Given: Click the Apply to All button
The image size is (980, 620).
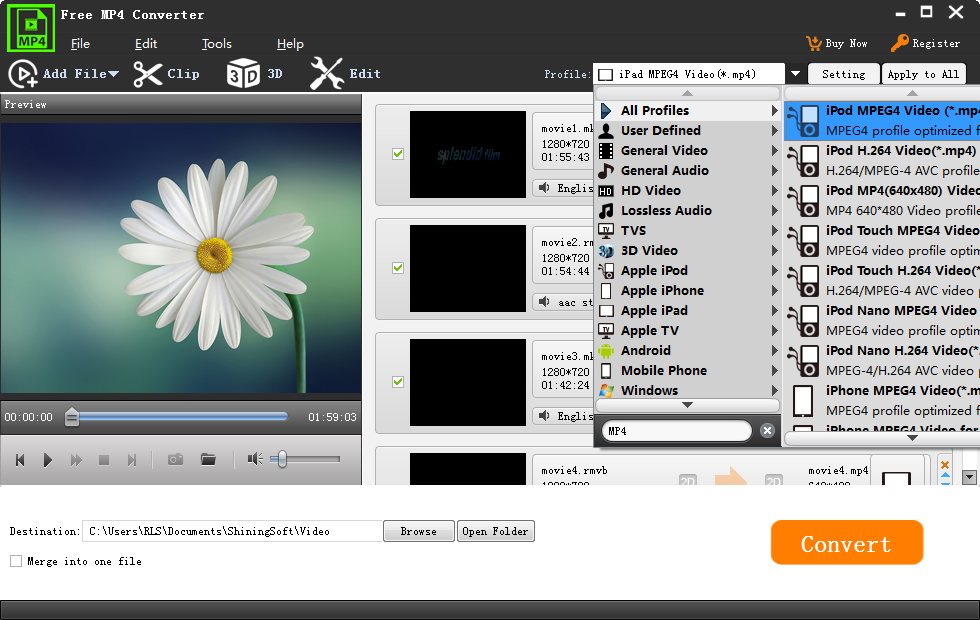Looking at the screenshot, I should pyautogui.click(x=923, y=74).
